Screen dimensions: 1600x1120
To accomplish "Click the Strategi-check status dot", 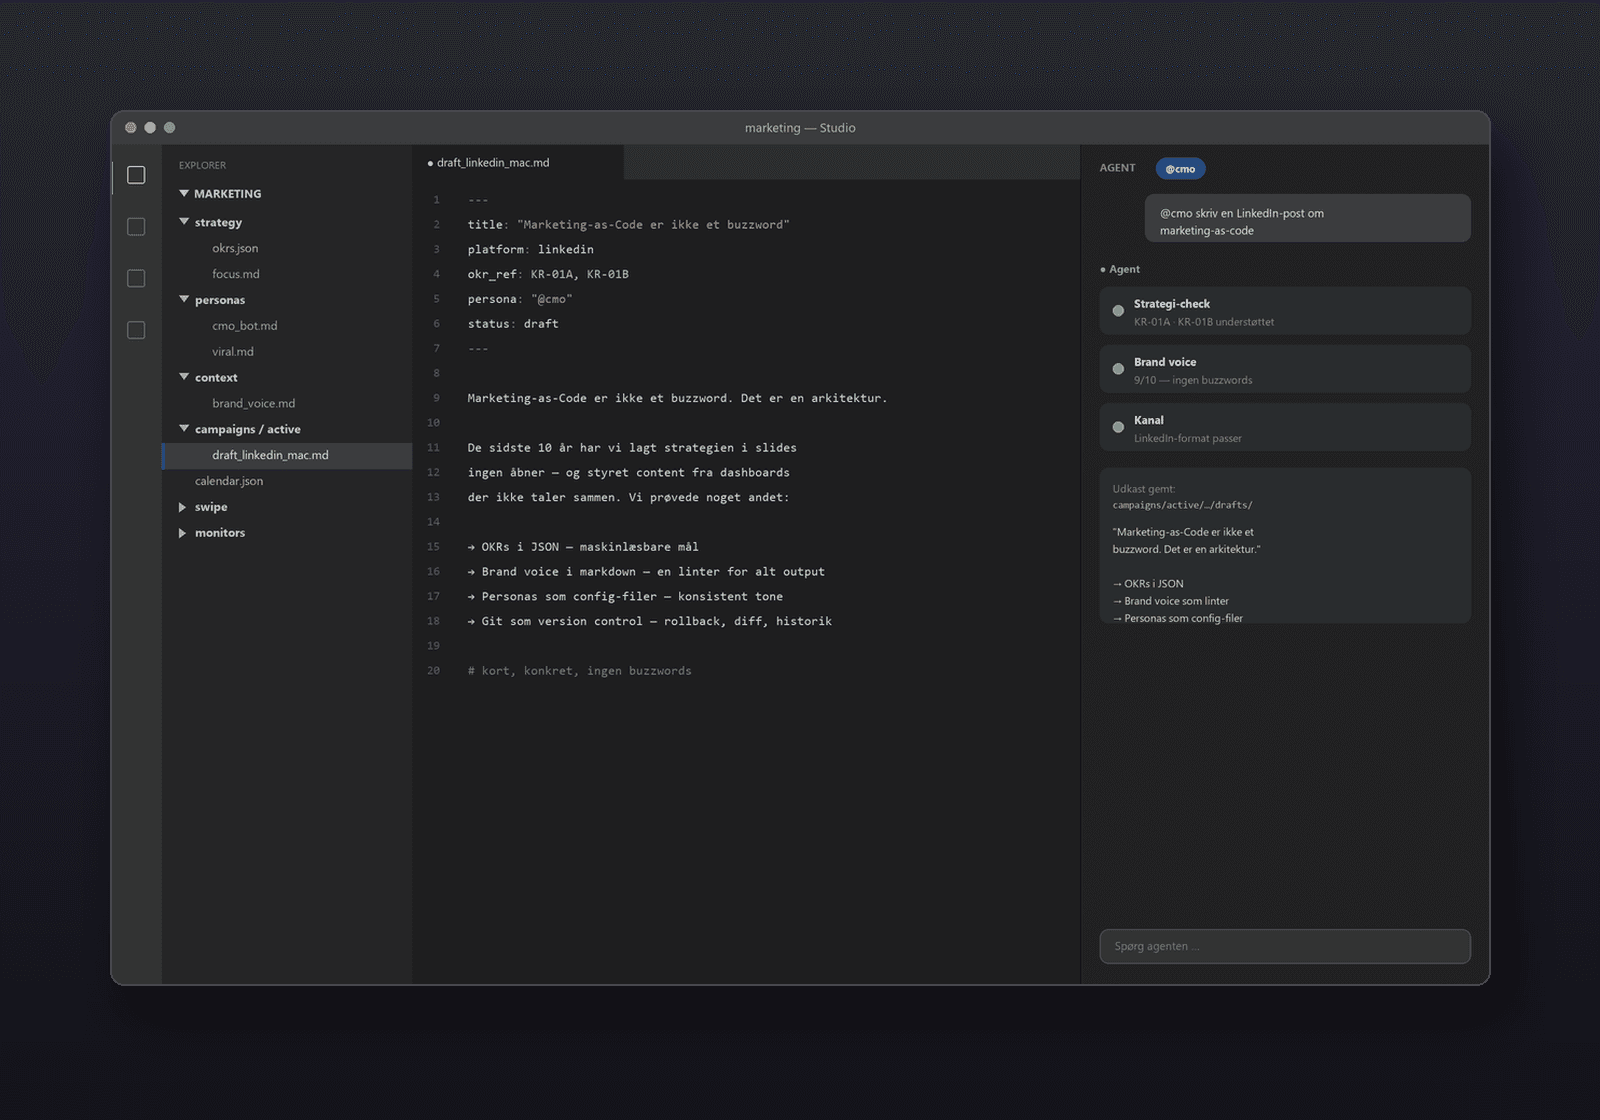I will click(x=1118, y=311).
